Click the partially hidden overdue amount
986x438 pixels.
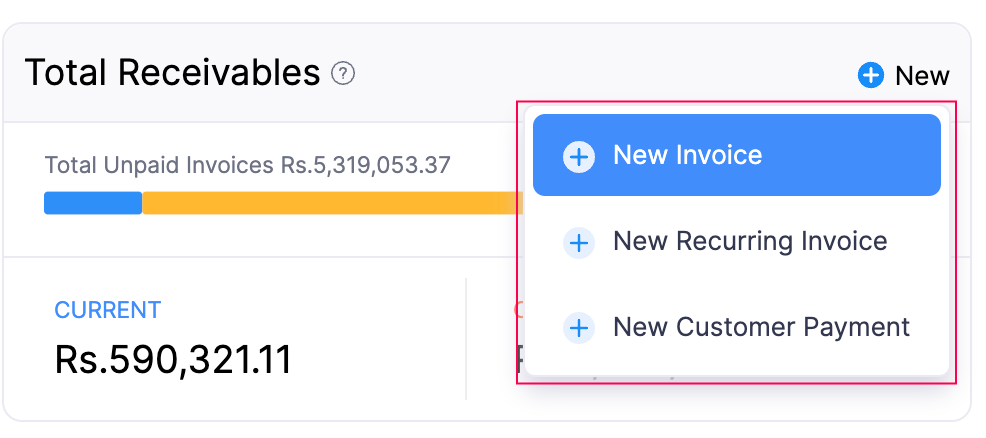click(519, 360)
